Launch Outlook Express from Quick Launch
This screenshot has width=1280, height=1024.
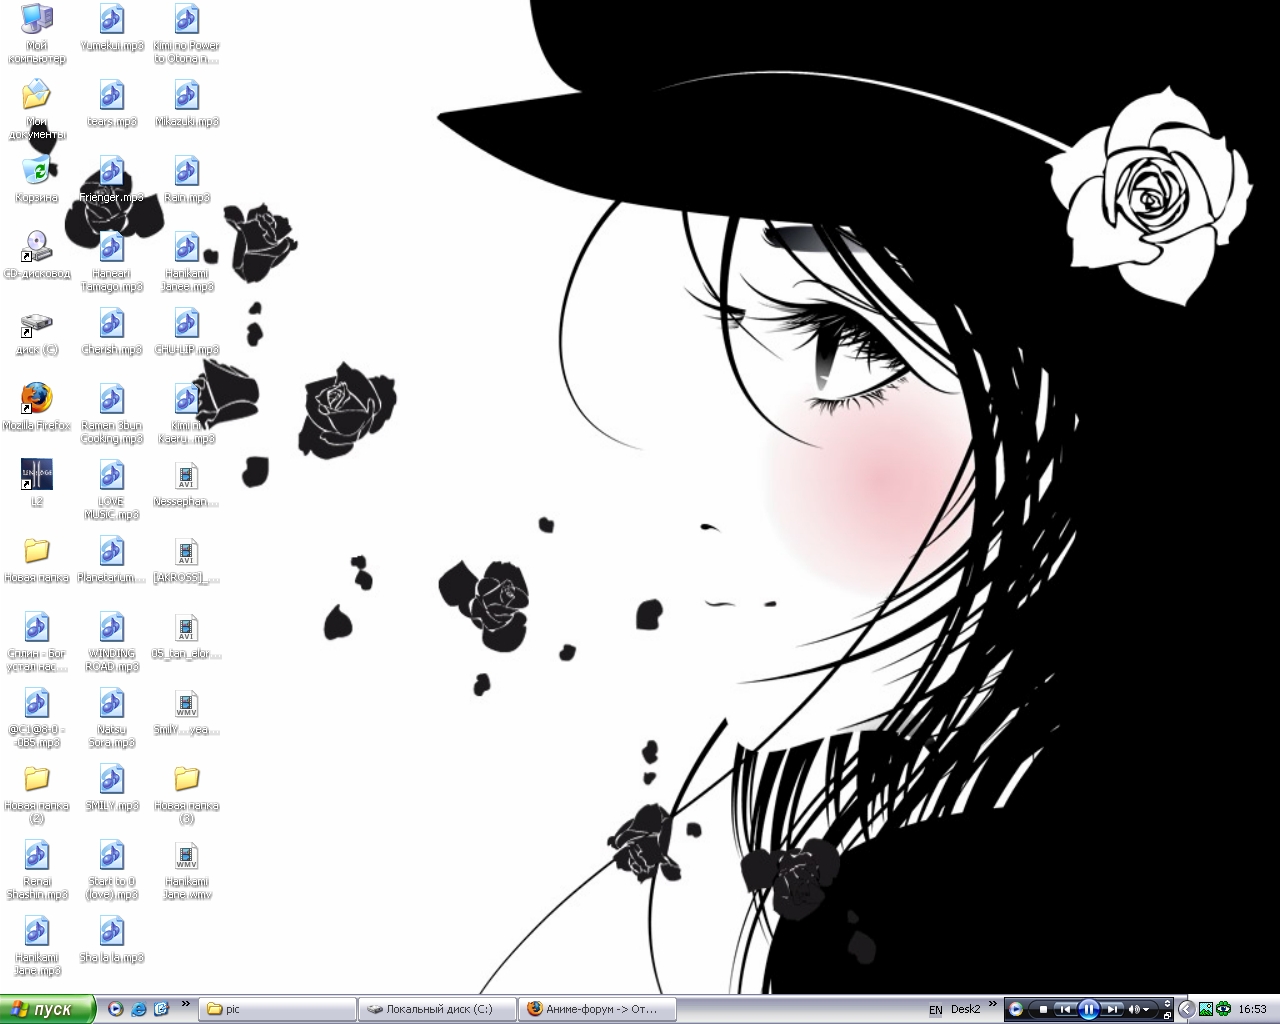[162, 1009]
